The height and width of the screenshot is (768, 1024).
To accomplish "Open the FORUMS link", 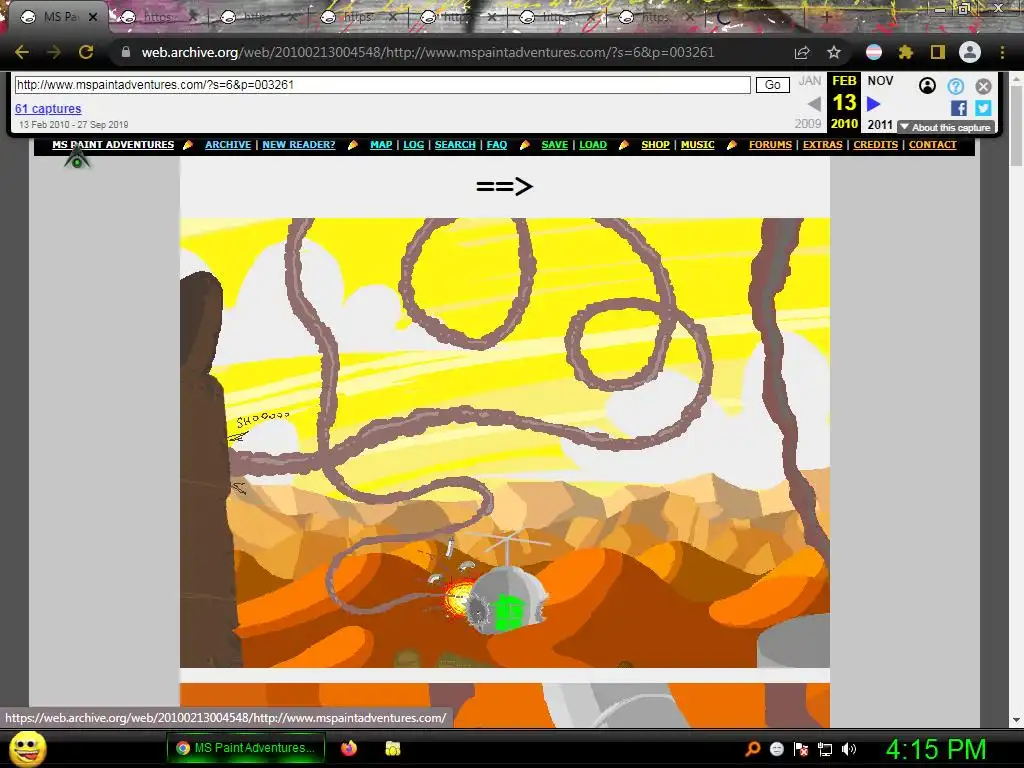I will [770, 145].
